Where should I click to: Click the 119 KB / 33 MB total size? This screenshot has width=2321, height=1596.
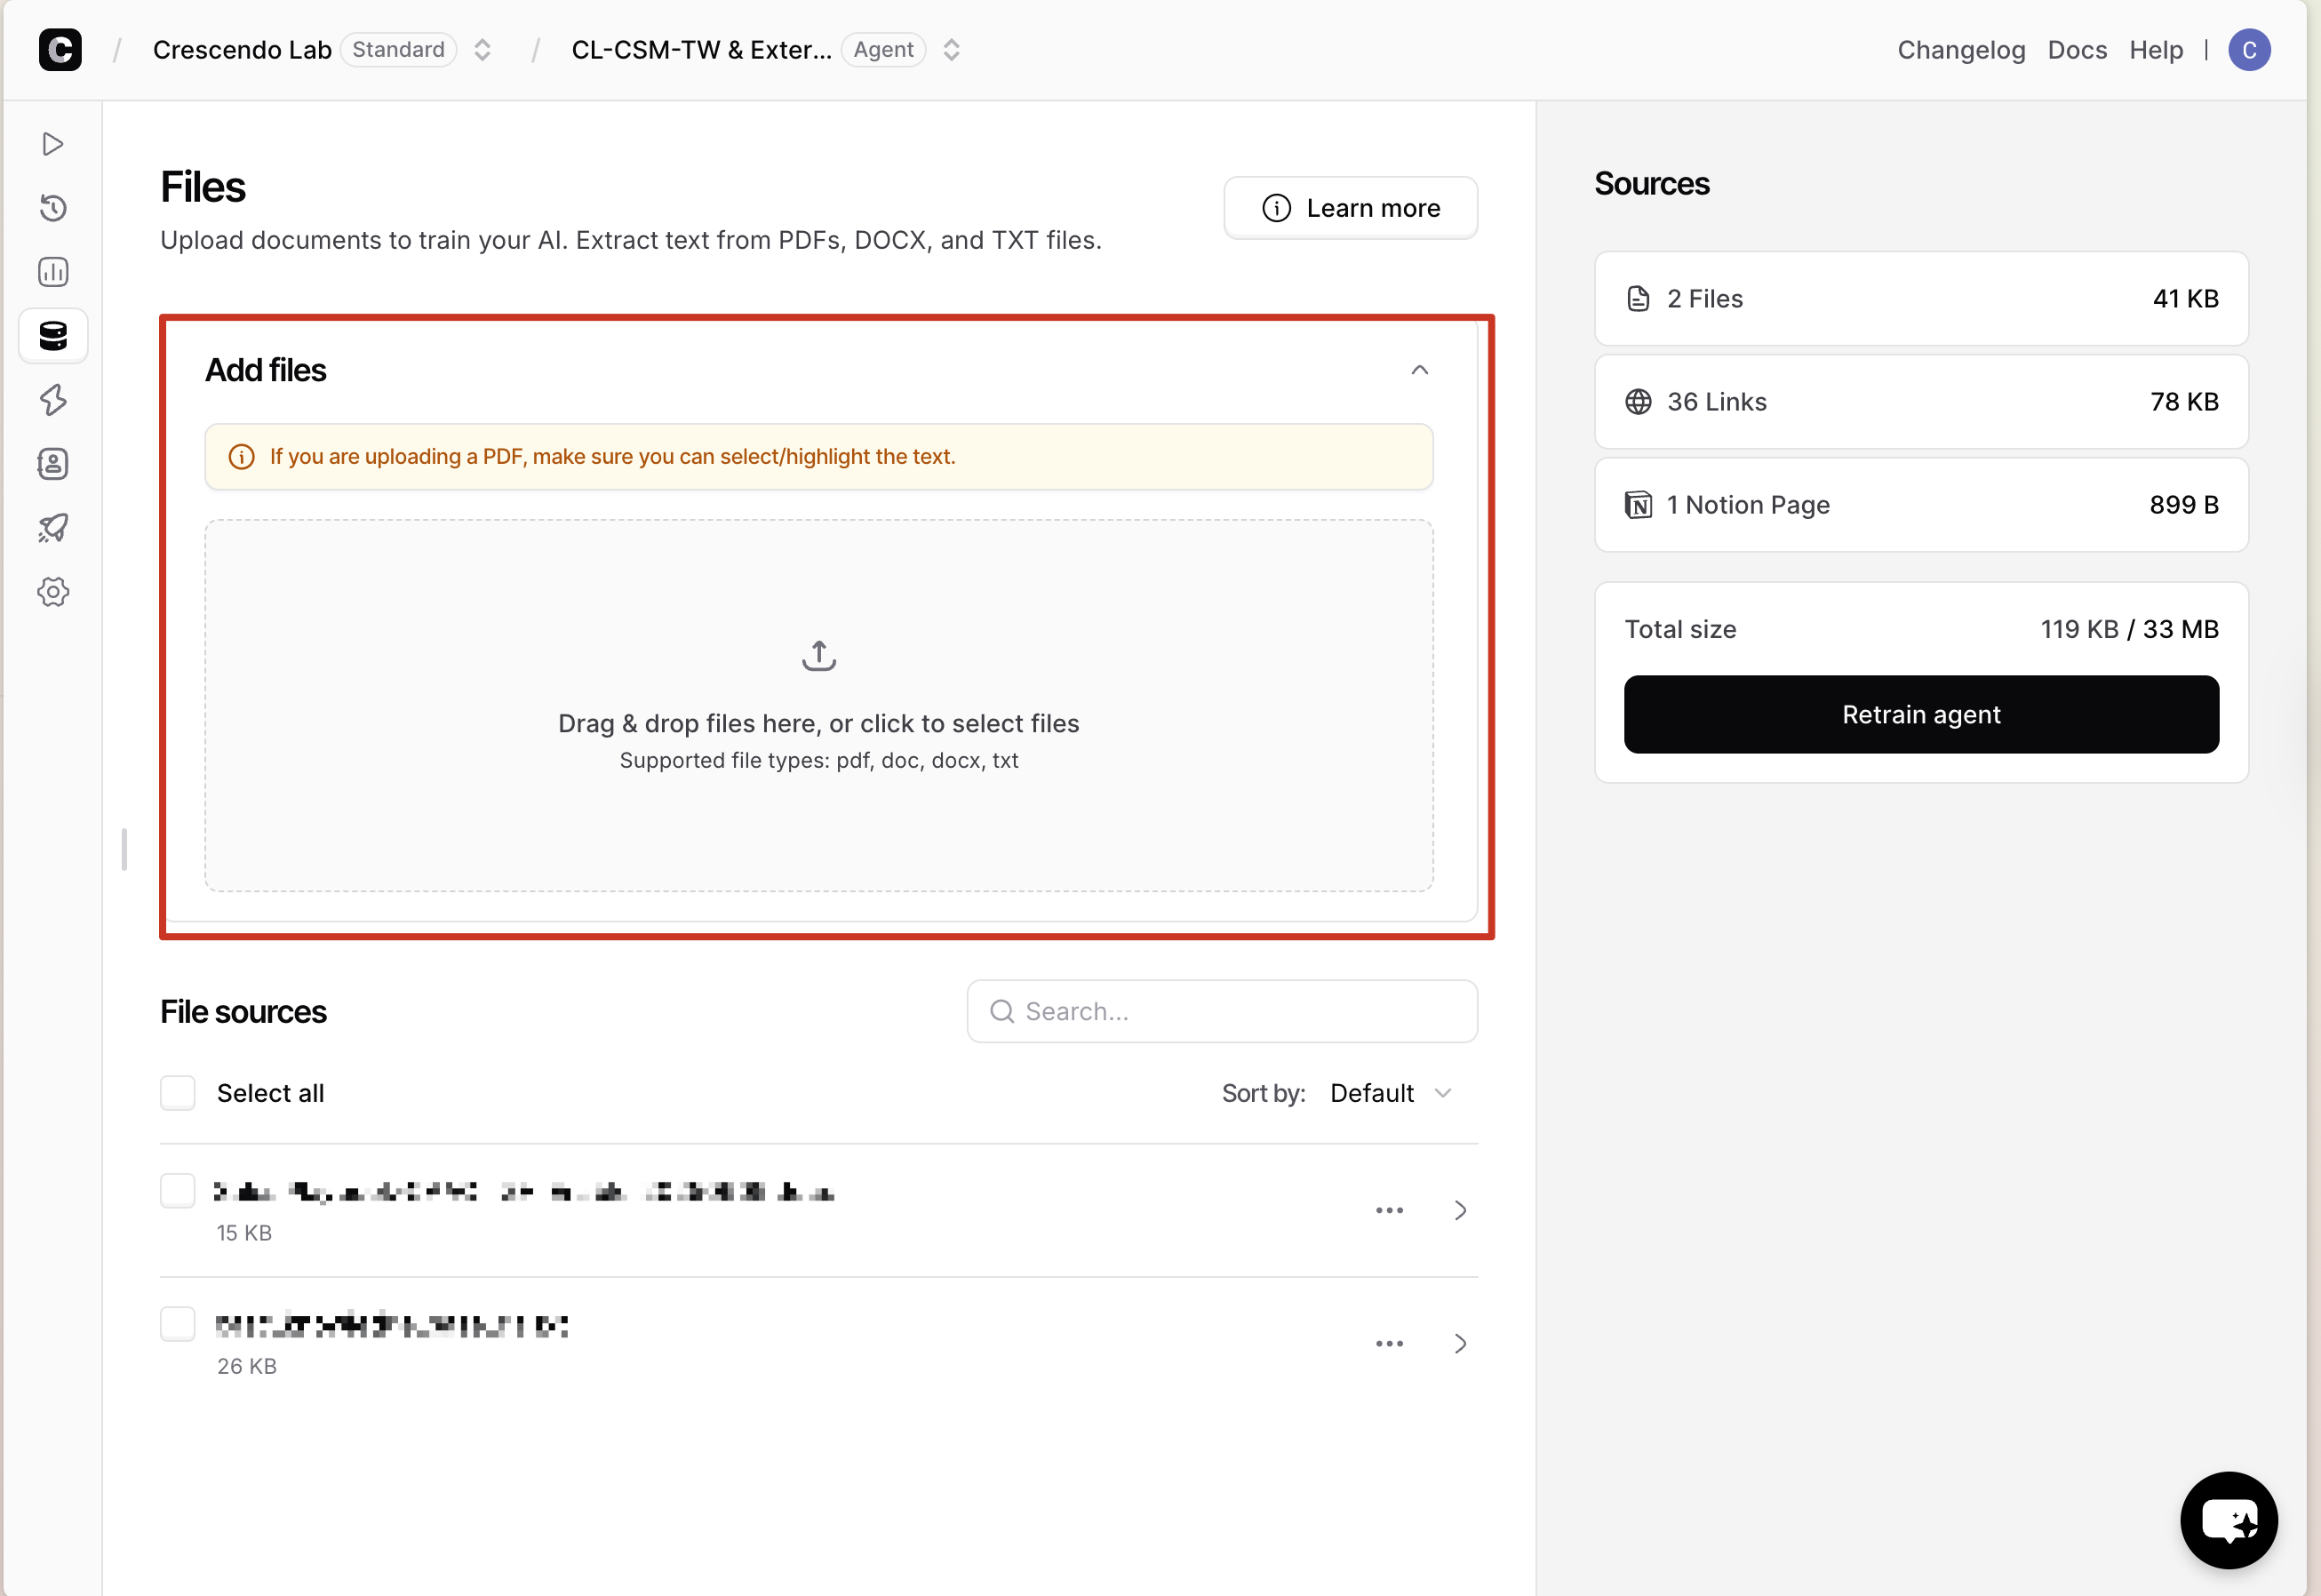[2129, 629]
